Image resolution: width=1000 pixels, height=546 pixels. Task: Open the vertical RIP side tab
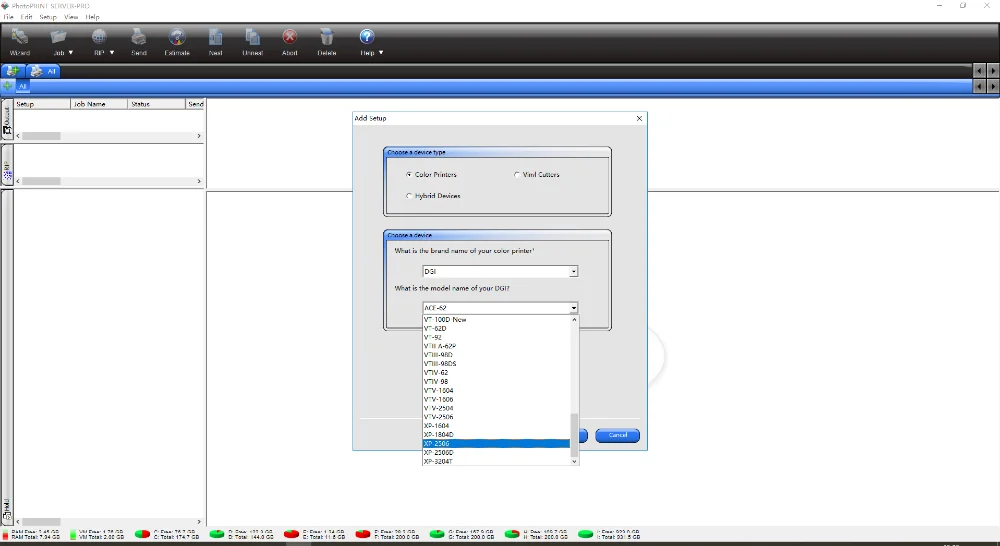tap(7, 165)
